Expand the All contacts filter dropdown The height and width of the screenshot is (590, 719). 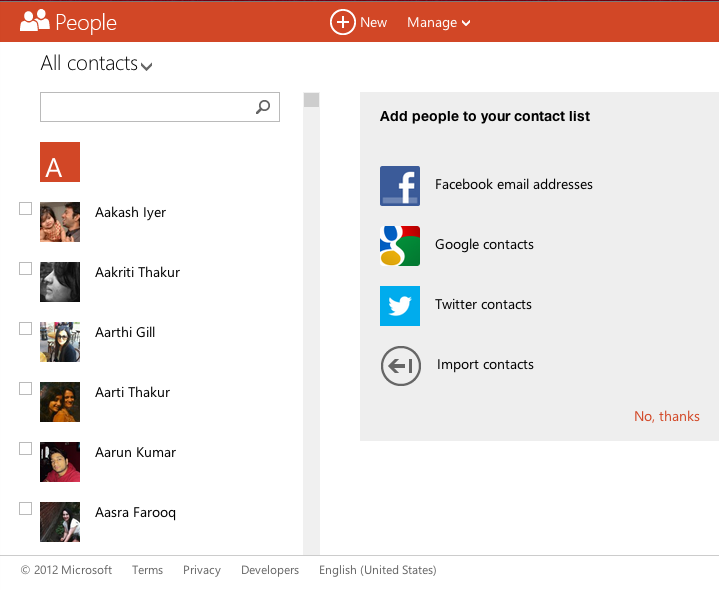[x=96, y=63]
